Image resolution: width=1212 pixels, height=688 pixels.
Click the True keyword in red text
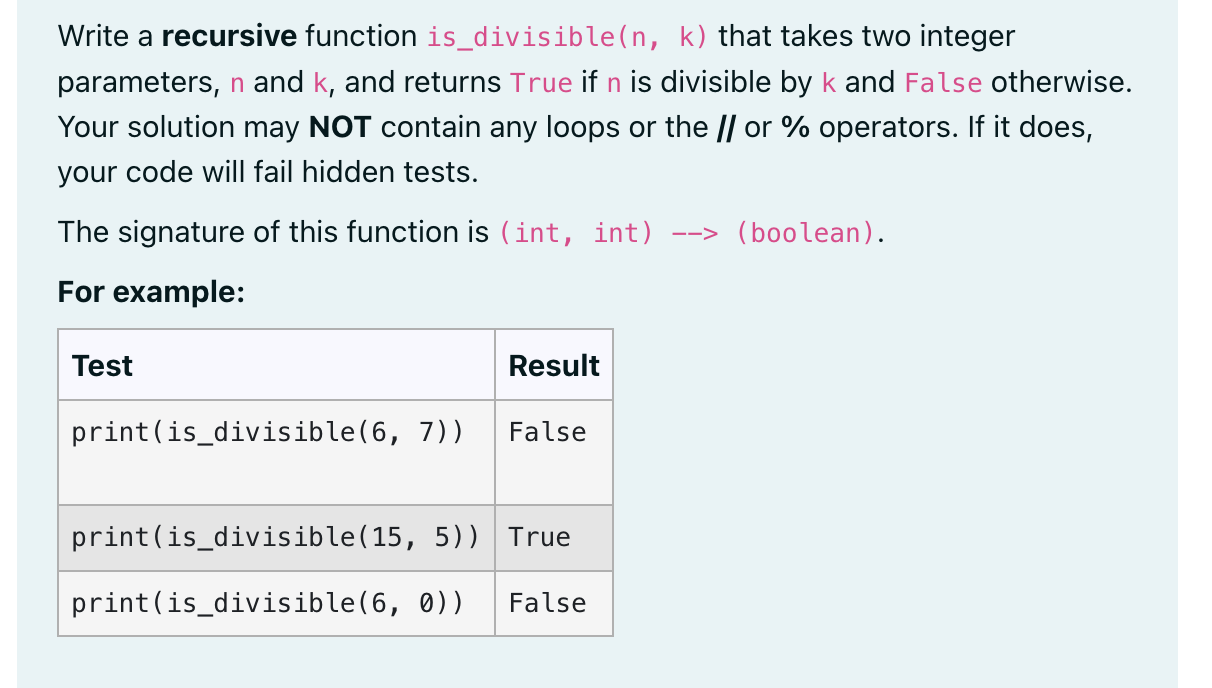tap(541, 82)
